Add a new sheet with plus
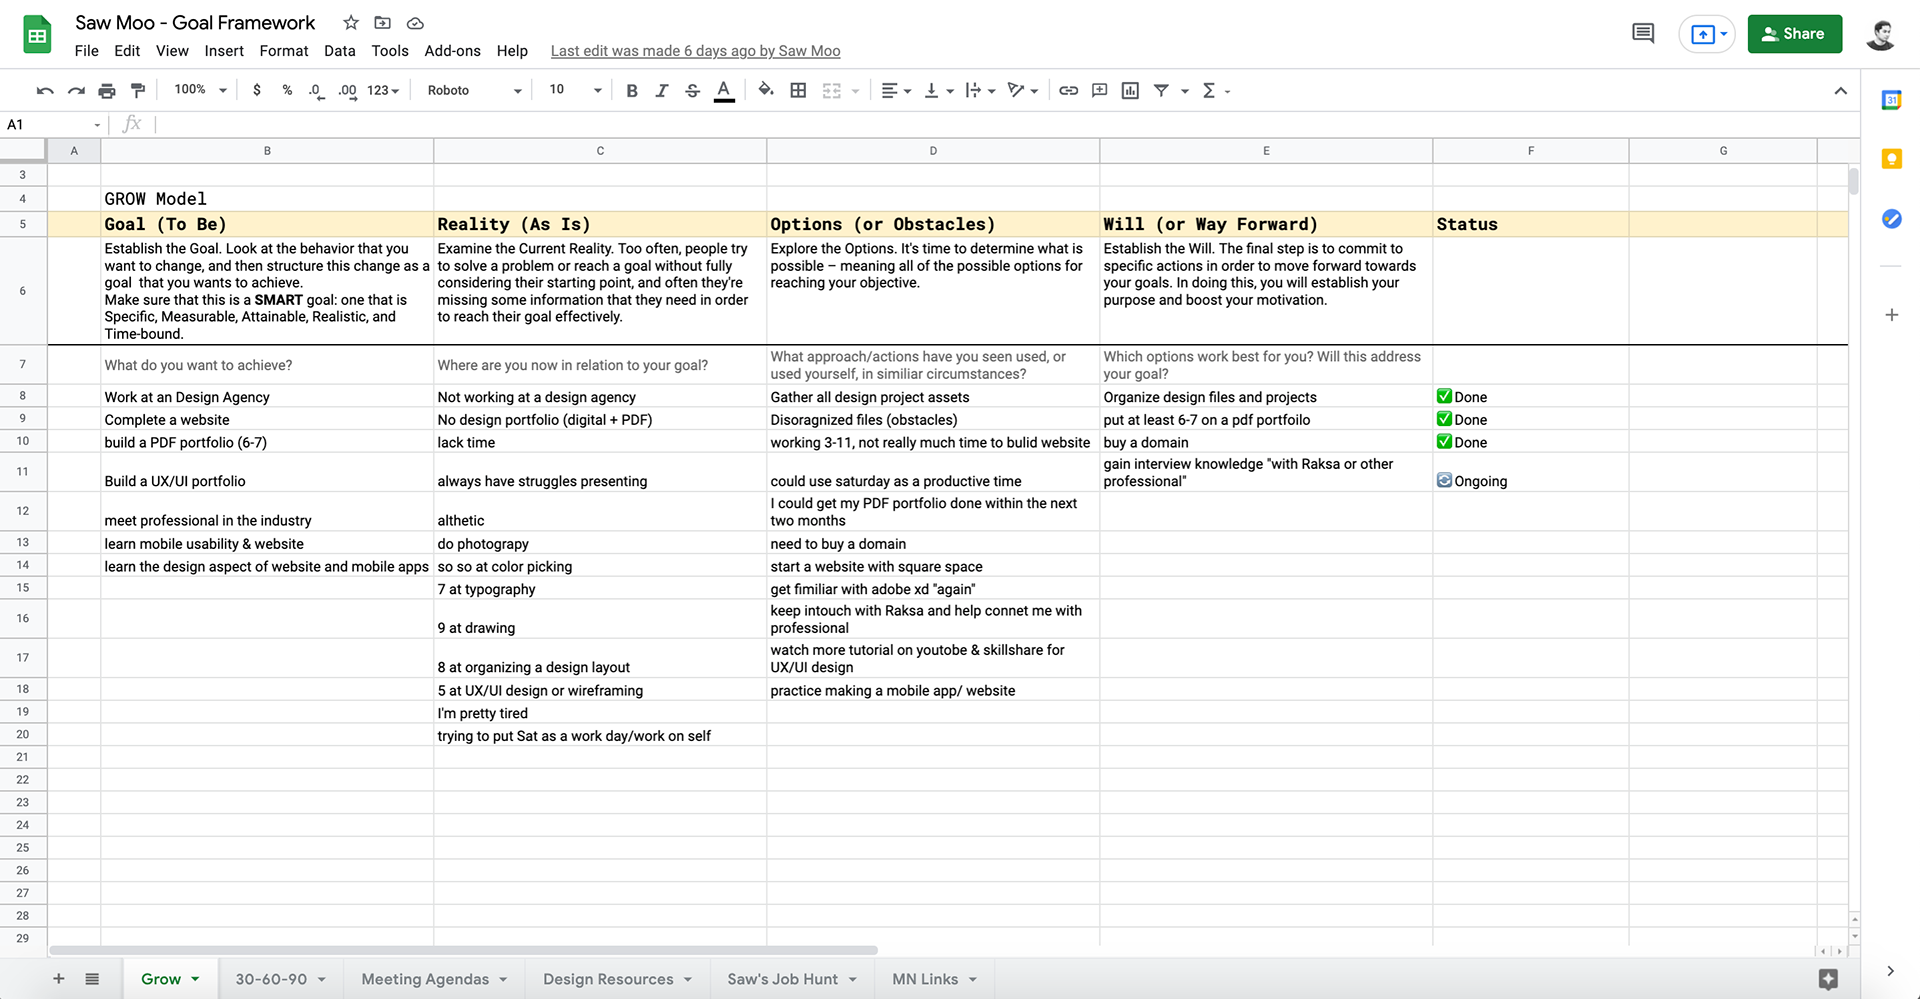 pyautogui.click(x=59, y=979)
